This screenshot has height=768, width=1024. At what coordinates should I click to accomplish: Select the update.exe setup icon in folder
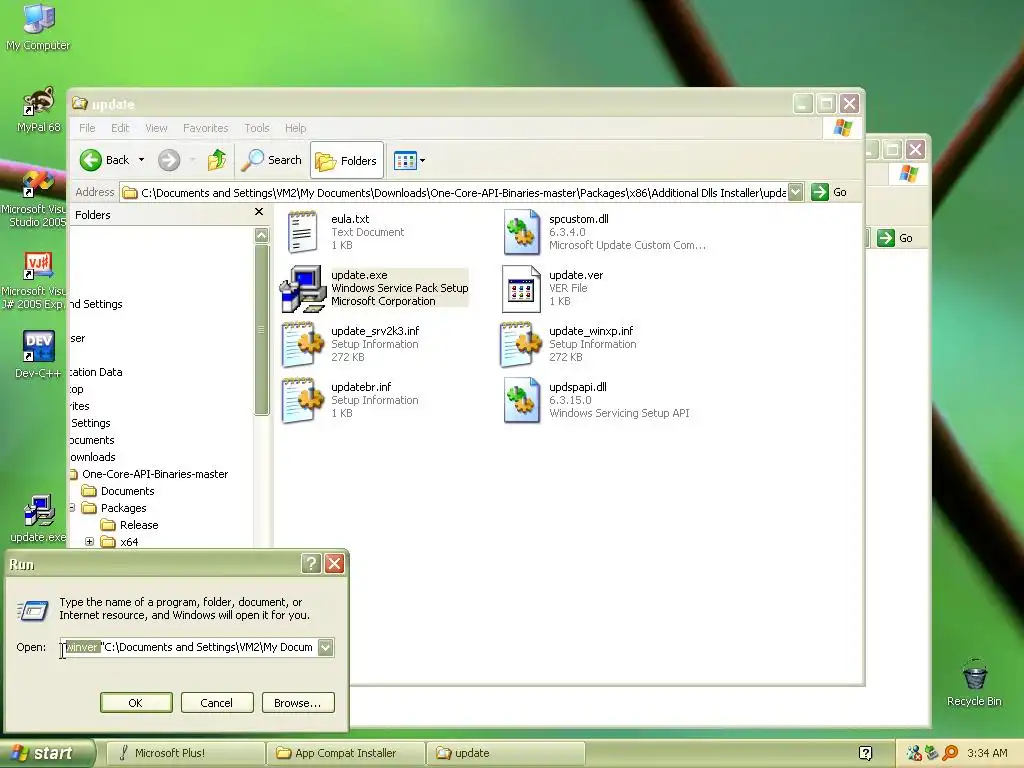(x=302, y=289)
